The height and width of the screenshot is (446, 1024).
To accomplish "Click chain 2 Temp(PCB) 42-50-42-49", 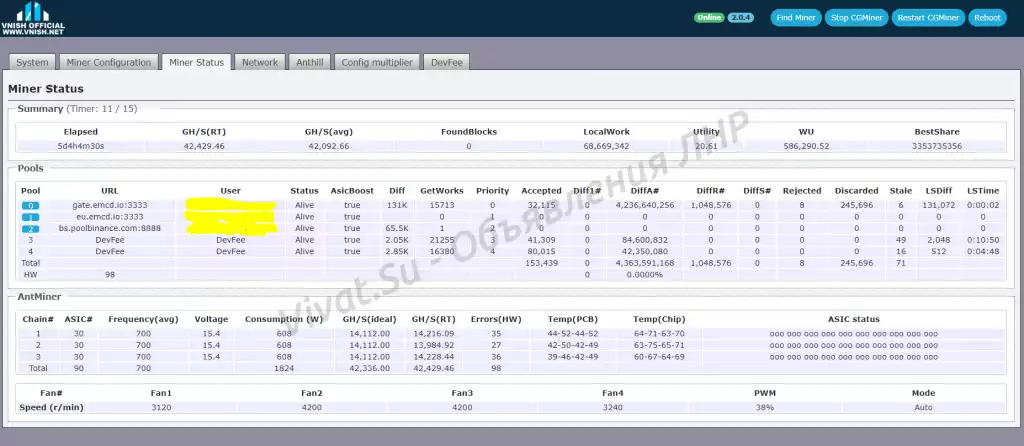I will 573,345.
